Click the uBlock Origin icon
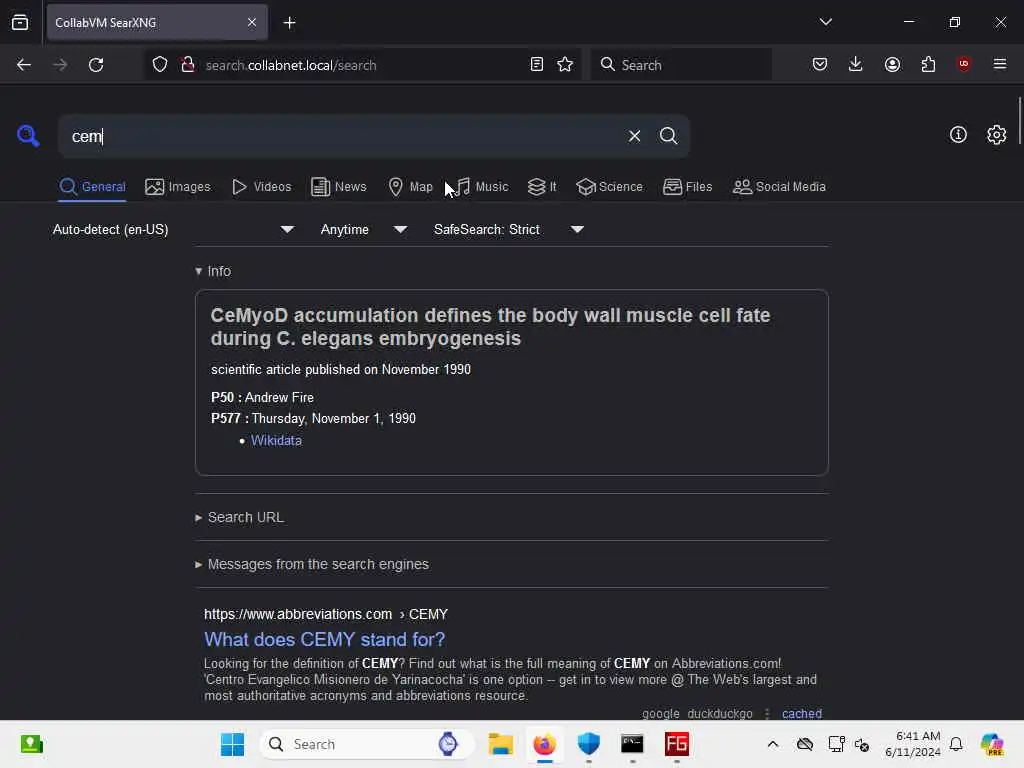This screenshot has width=1024, height=768. pos(963,64)
